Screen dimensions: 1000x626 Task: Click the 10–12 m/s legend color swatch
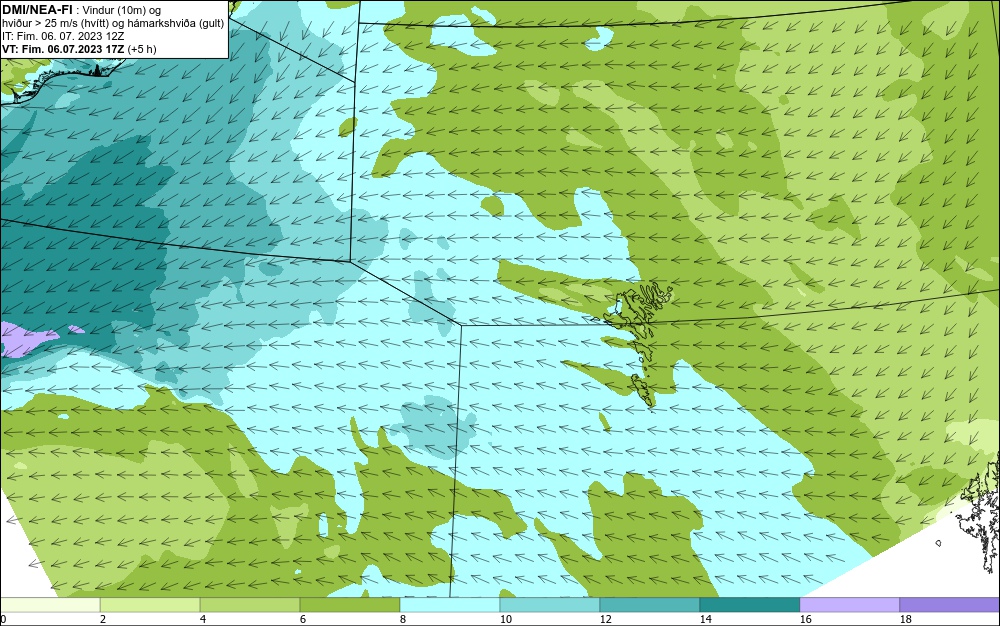click(550, 604)
